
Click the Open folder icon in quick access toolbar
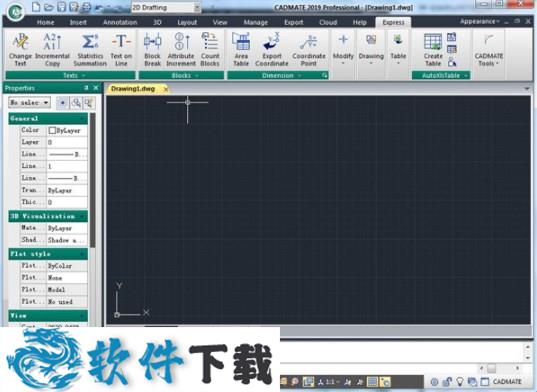click(49, 7)
